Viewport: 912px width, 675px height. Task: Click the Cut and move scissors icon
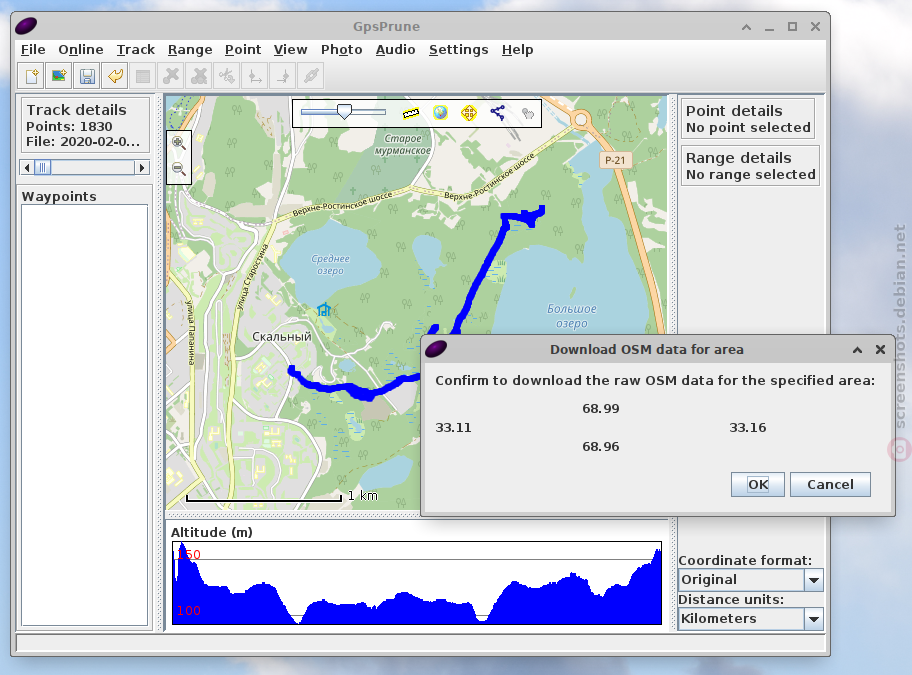click(227, 76)
